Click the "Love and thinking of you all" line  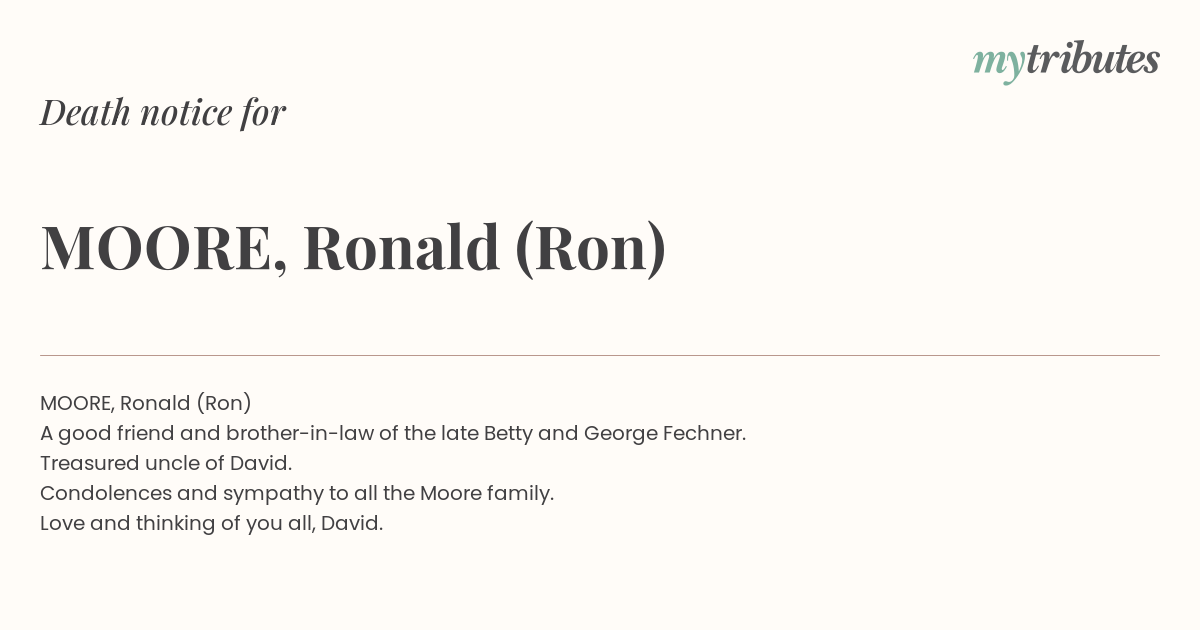[212, 523]
